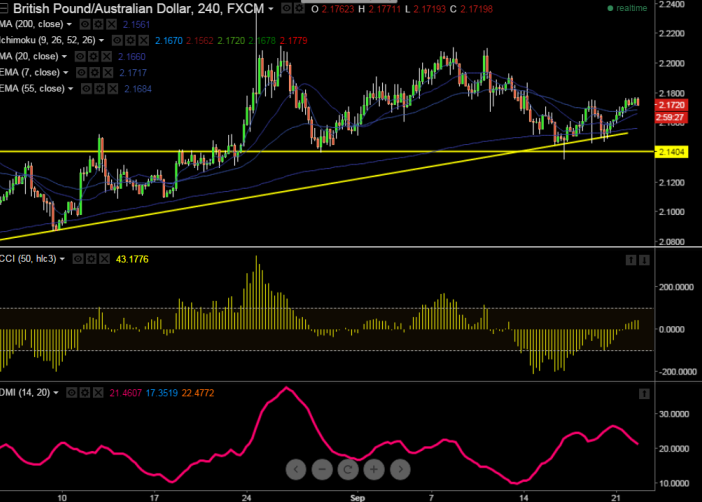Hide the MA (20, close) indicator
This screenshot has height=502, width=702.
tap(80, 56)
